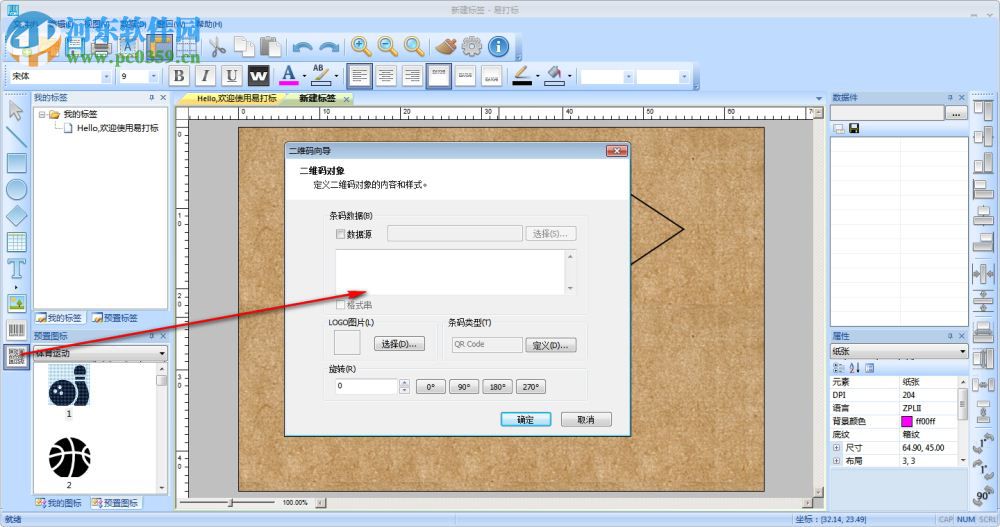Image resolution: width=1000 pixels, height=527 pixels.
Task: Select the pointer arrow tool
Action: (x=16, y=110)
